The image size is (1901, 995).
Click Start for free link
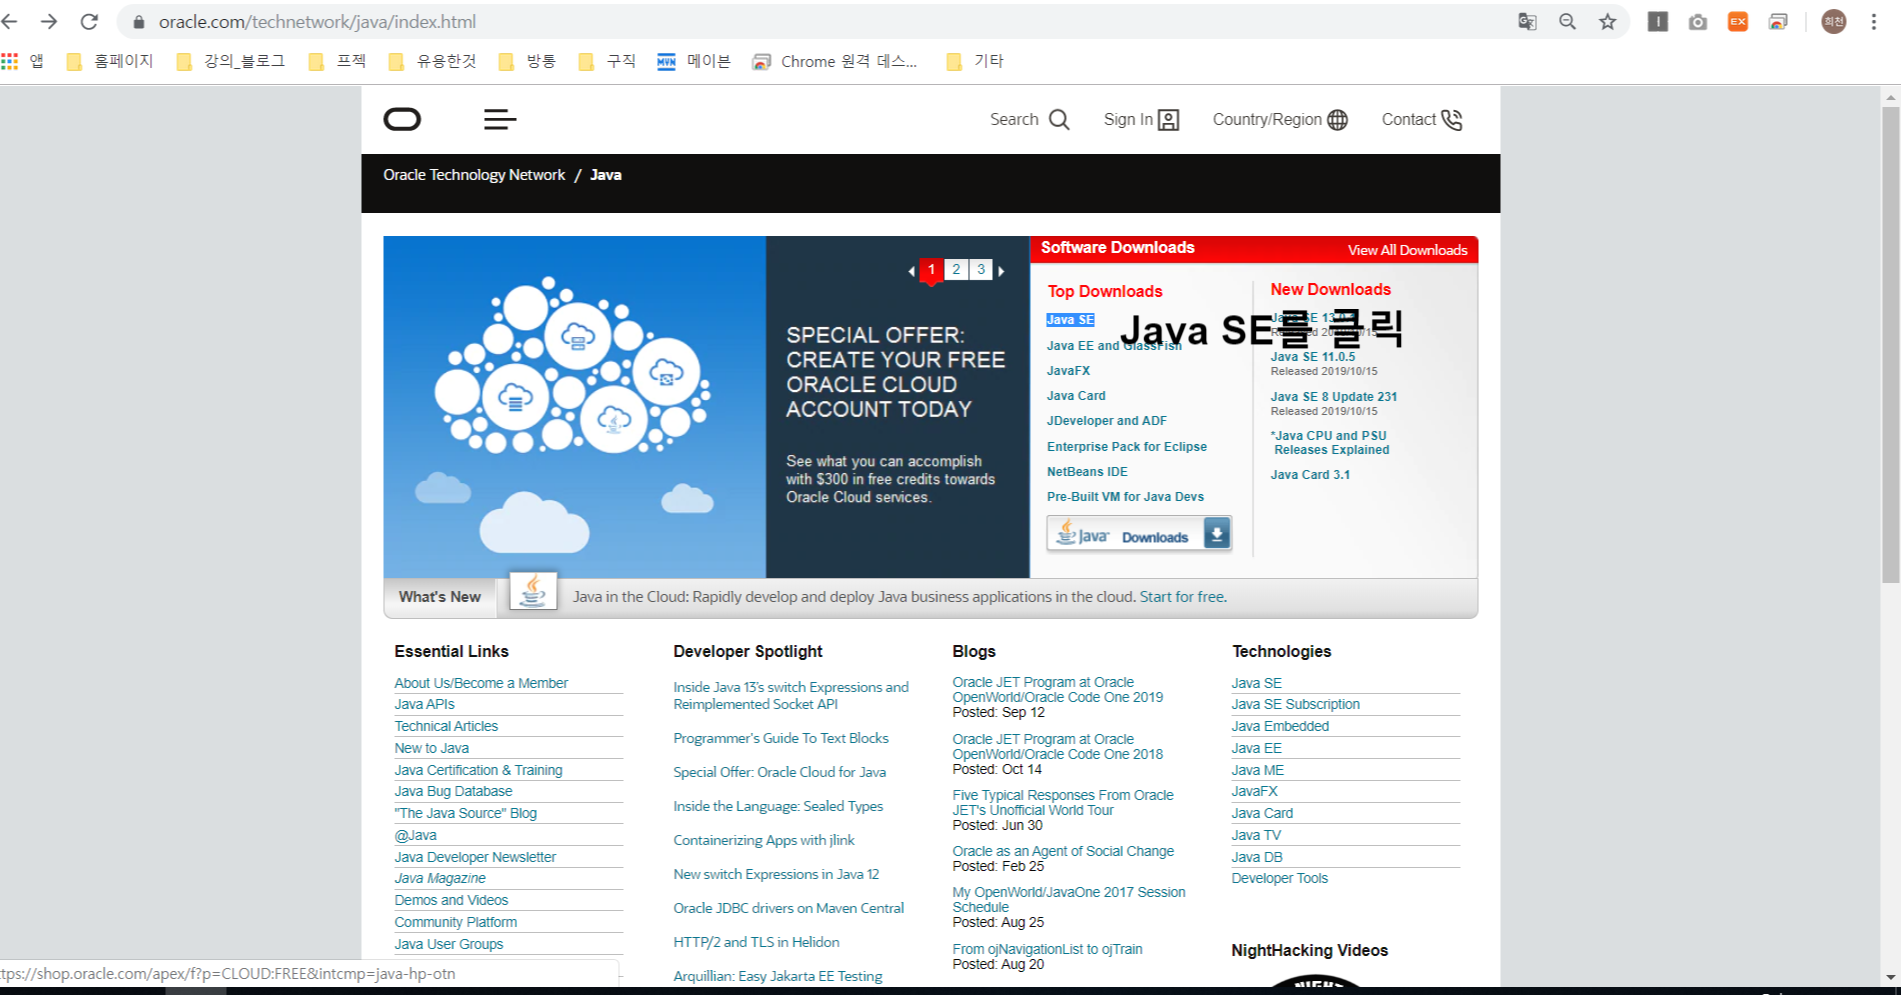pyautogui.click(x=1183, y=597)
